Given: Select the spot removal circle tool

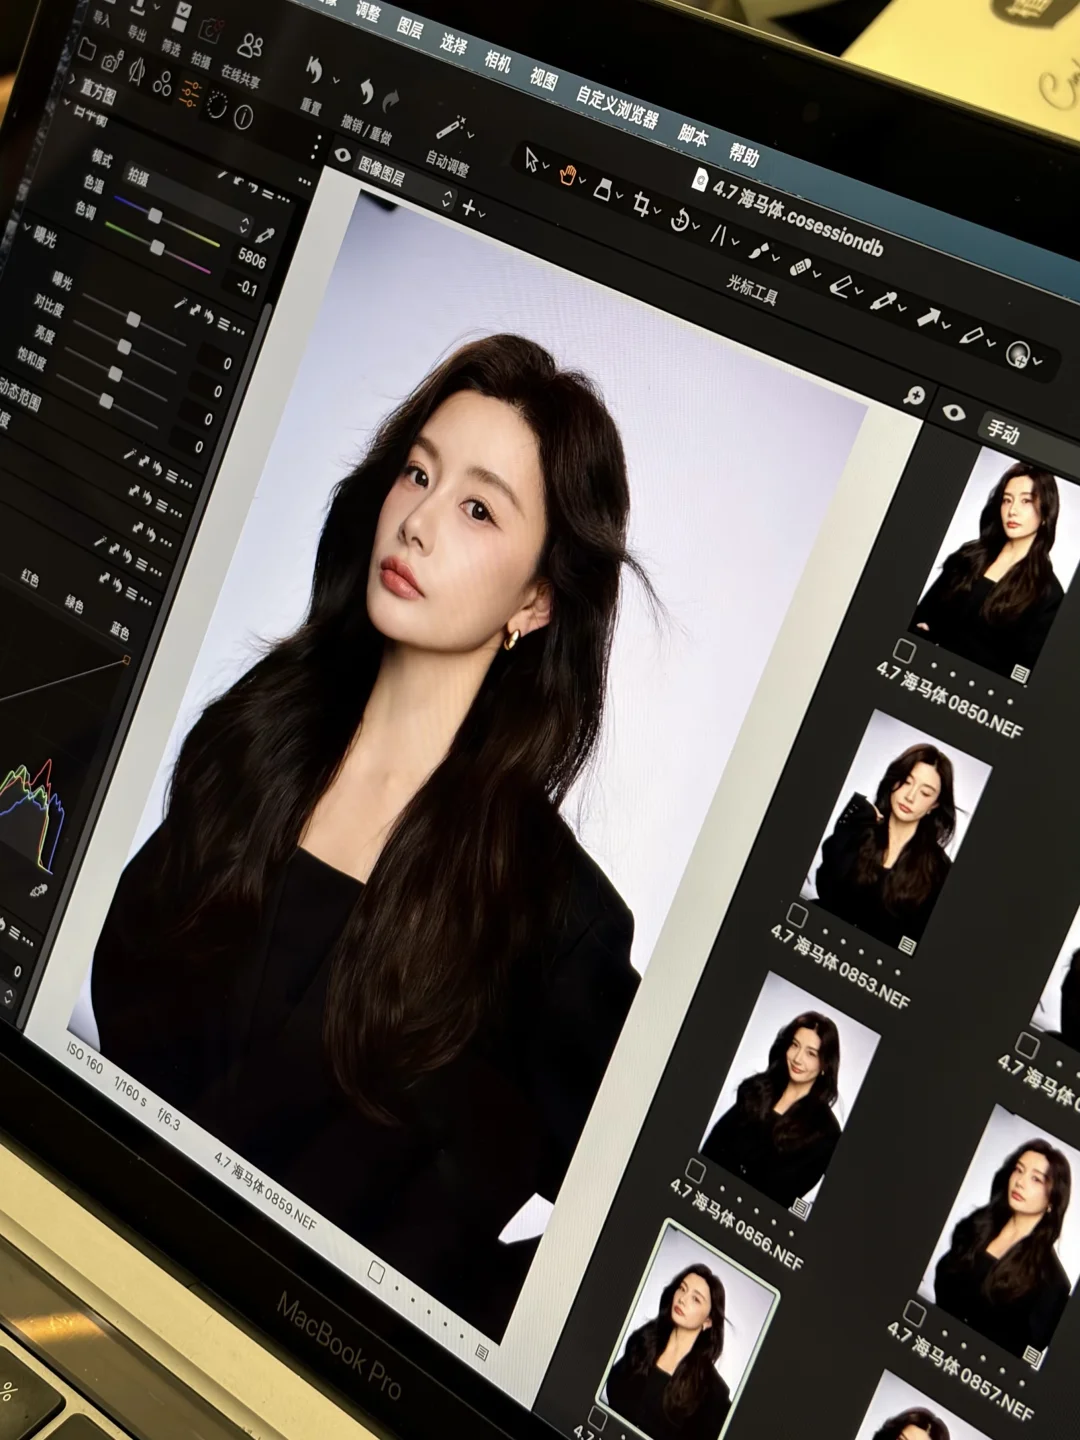Looking at the screenshot, I should tap(1018, 353).
